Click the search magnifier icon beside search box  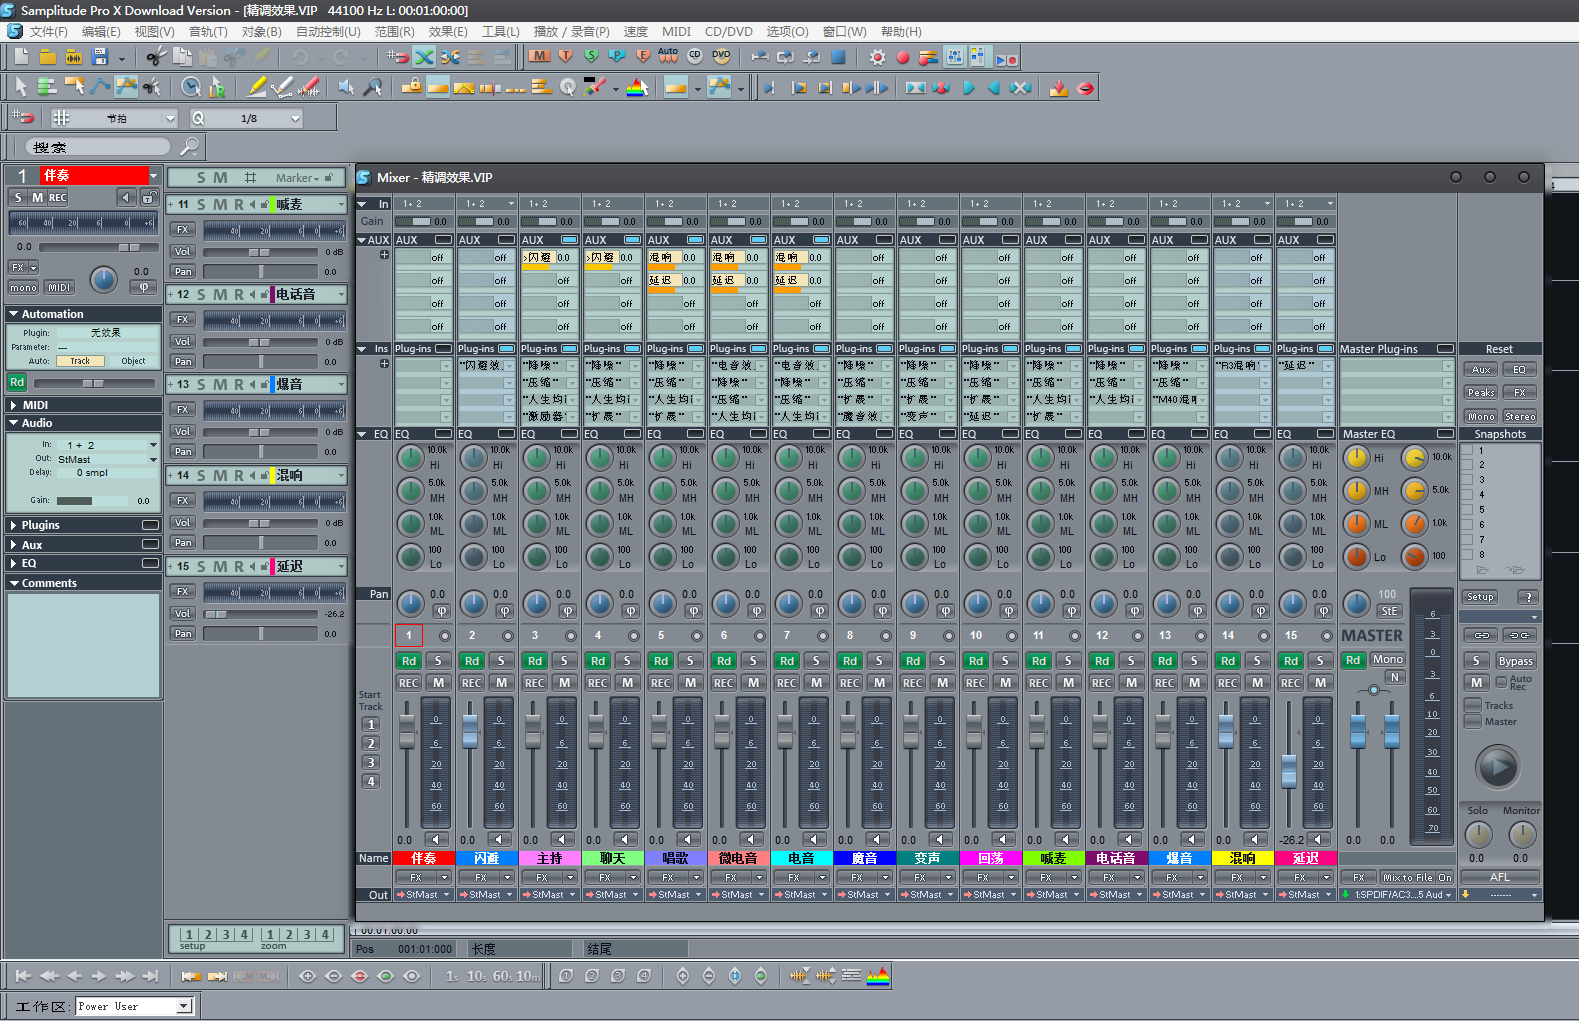click(x=188, y=147)
